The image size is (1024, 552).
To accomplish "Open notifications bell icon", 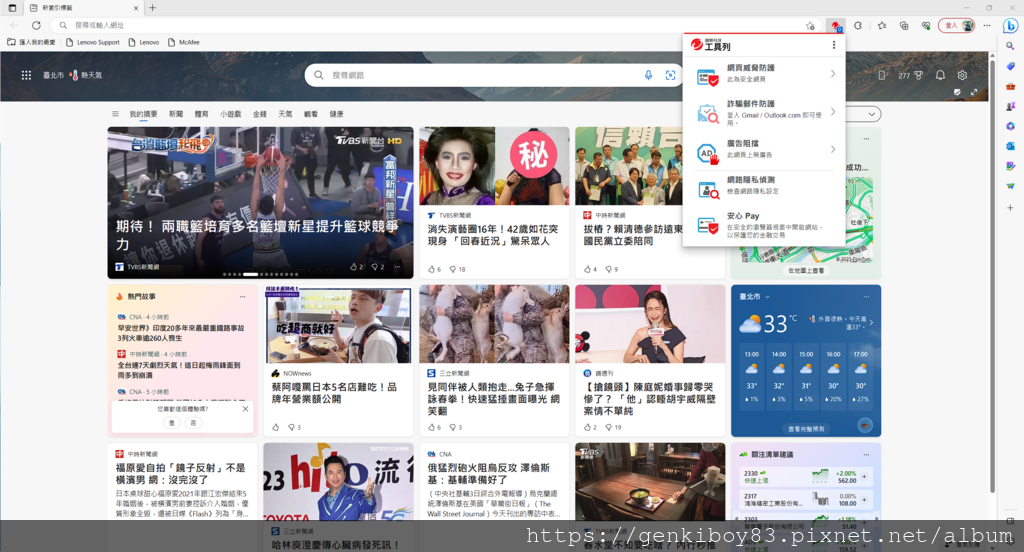I will (940, 75).
